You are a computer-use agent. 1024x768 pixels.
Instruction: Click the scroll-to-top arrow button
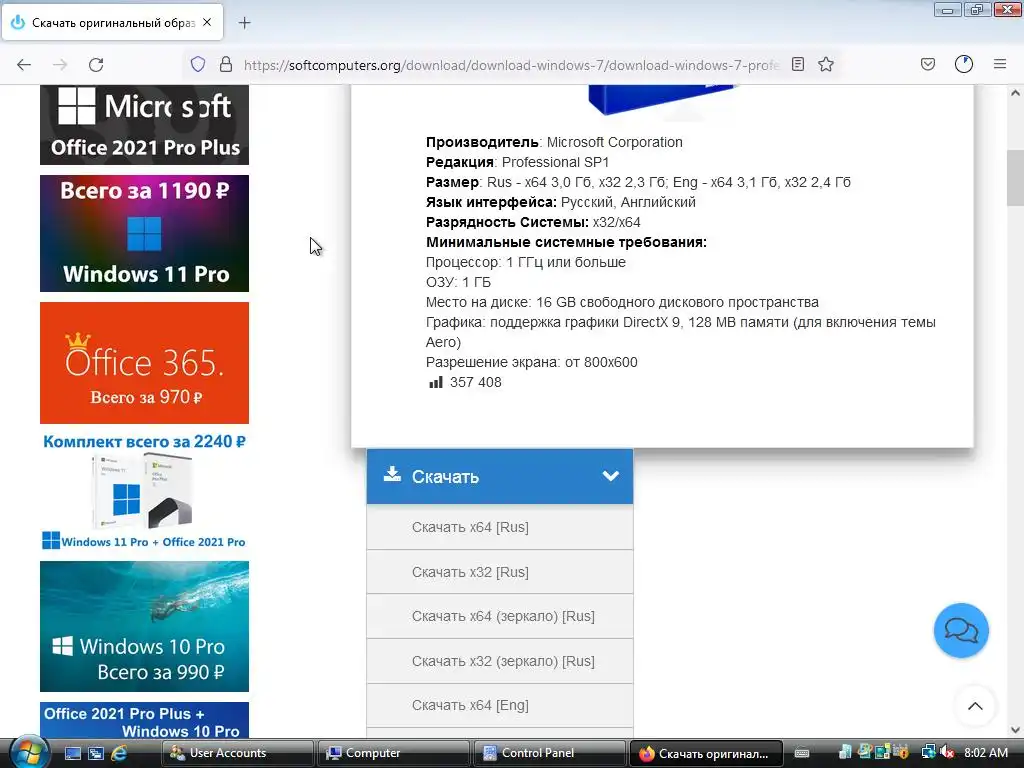pos(975,706)
